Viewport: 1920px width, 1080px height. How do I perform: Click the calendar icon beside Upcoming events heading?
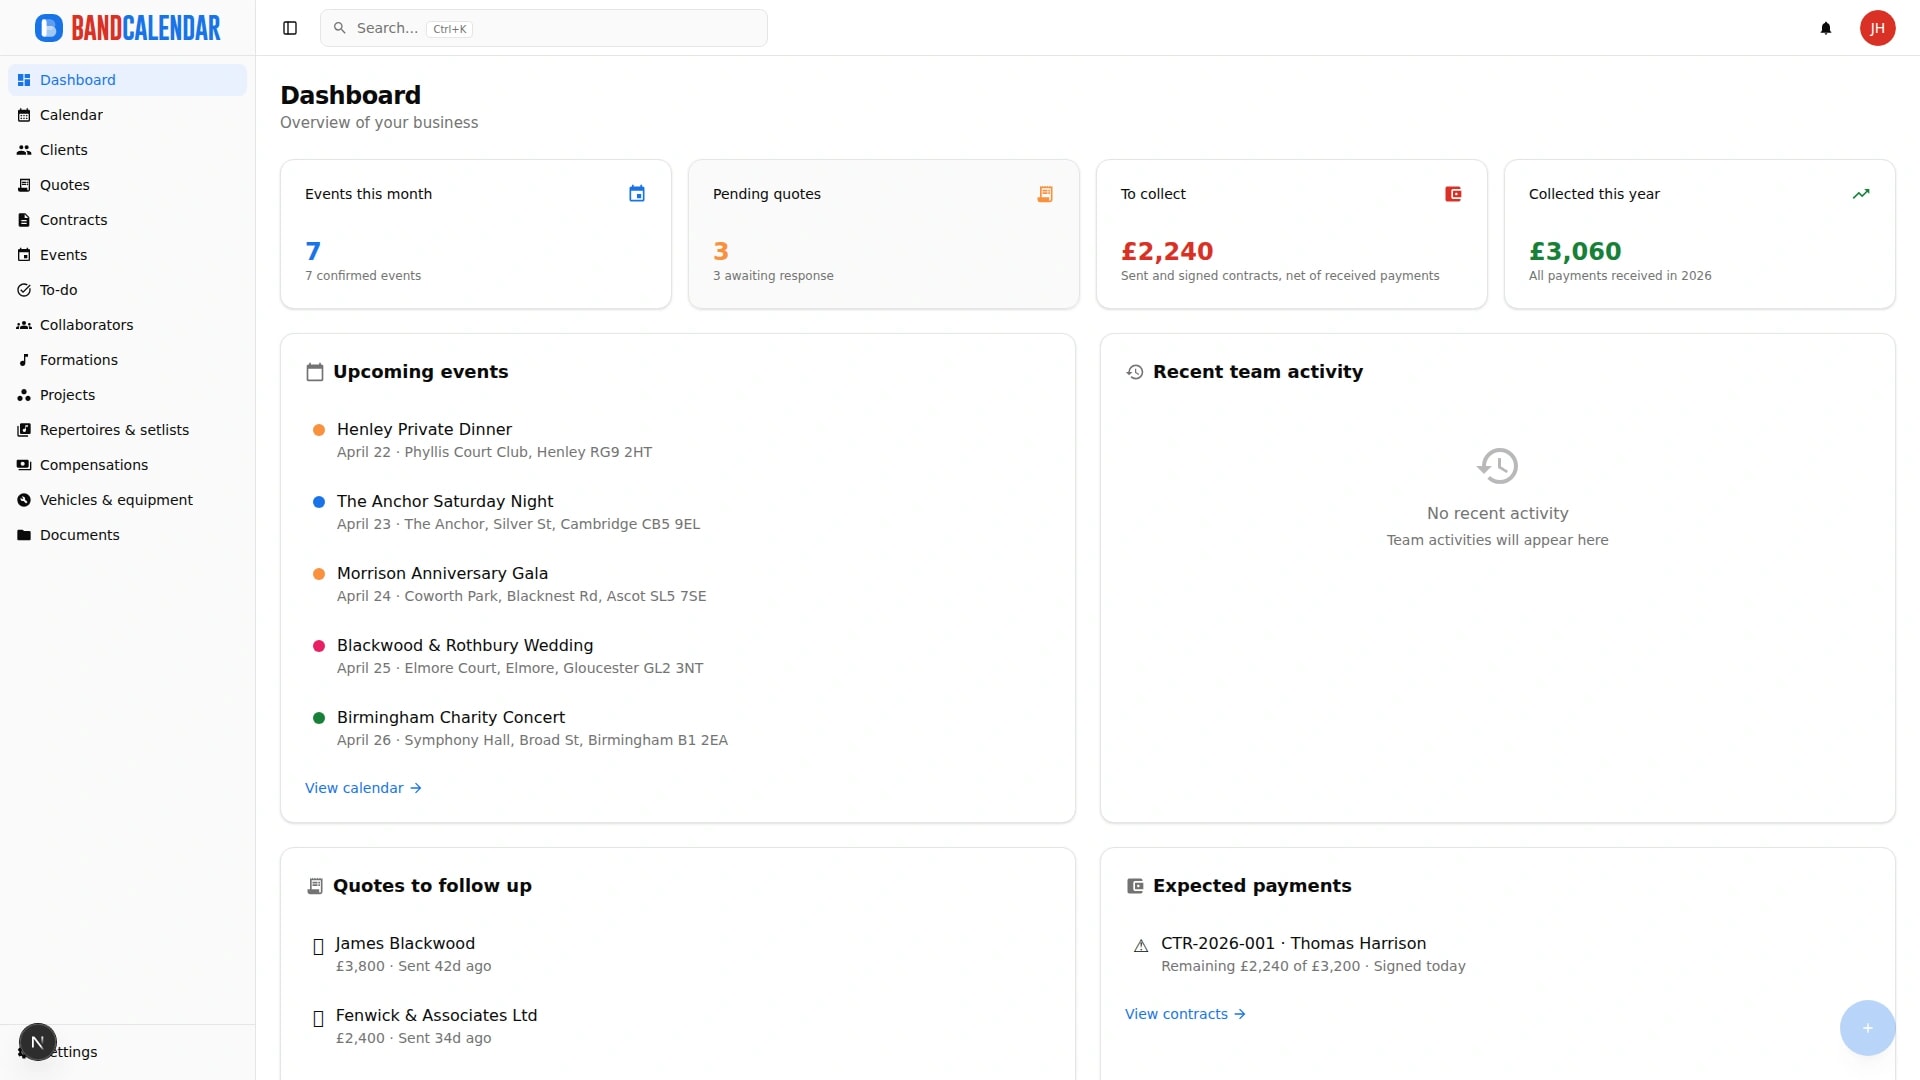click(315, 372)
